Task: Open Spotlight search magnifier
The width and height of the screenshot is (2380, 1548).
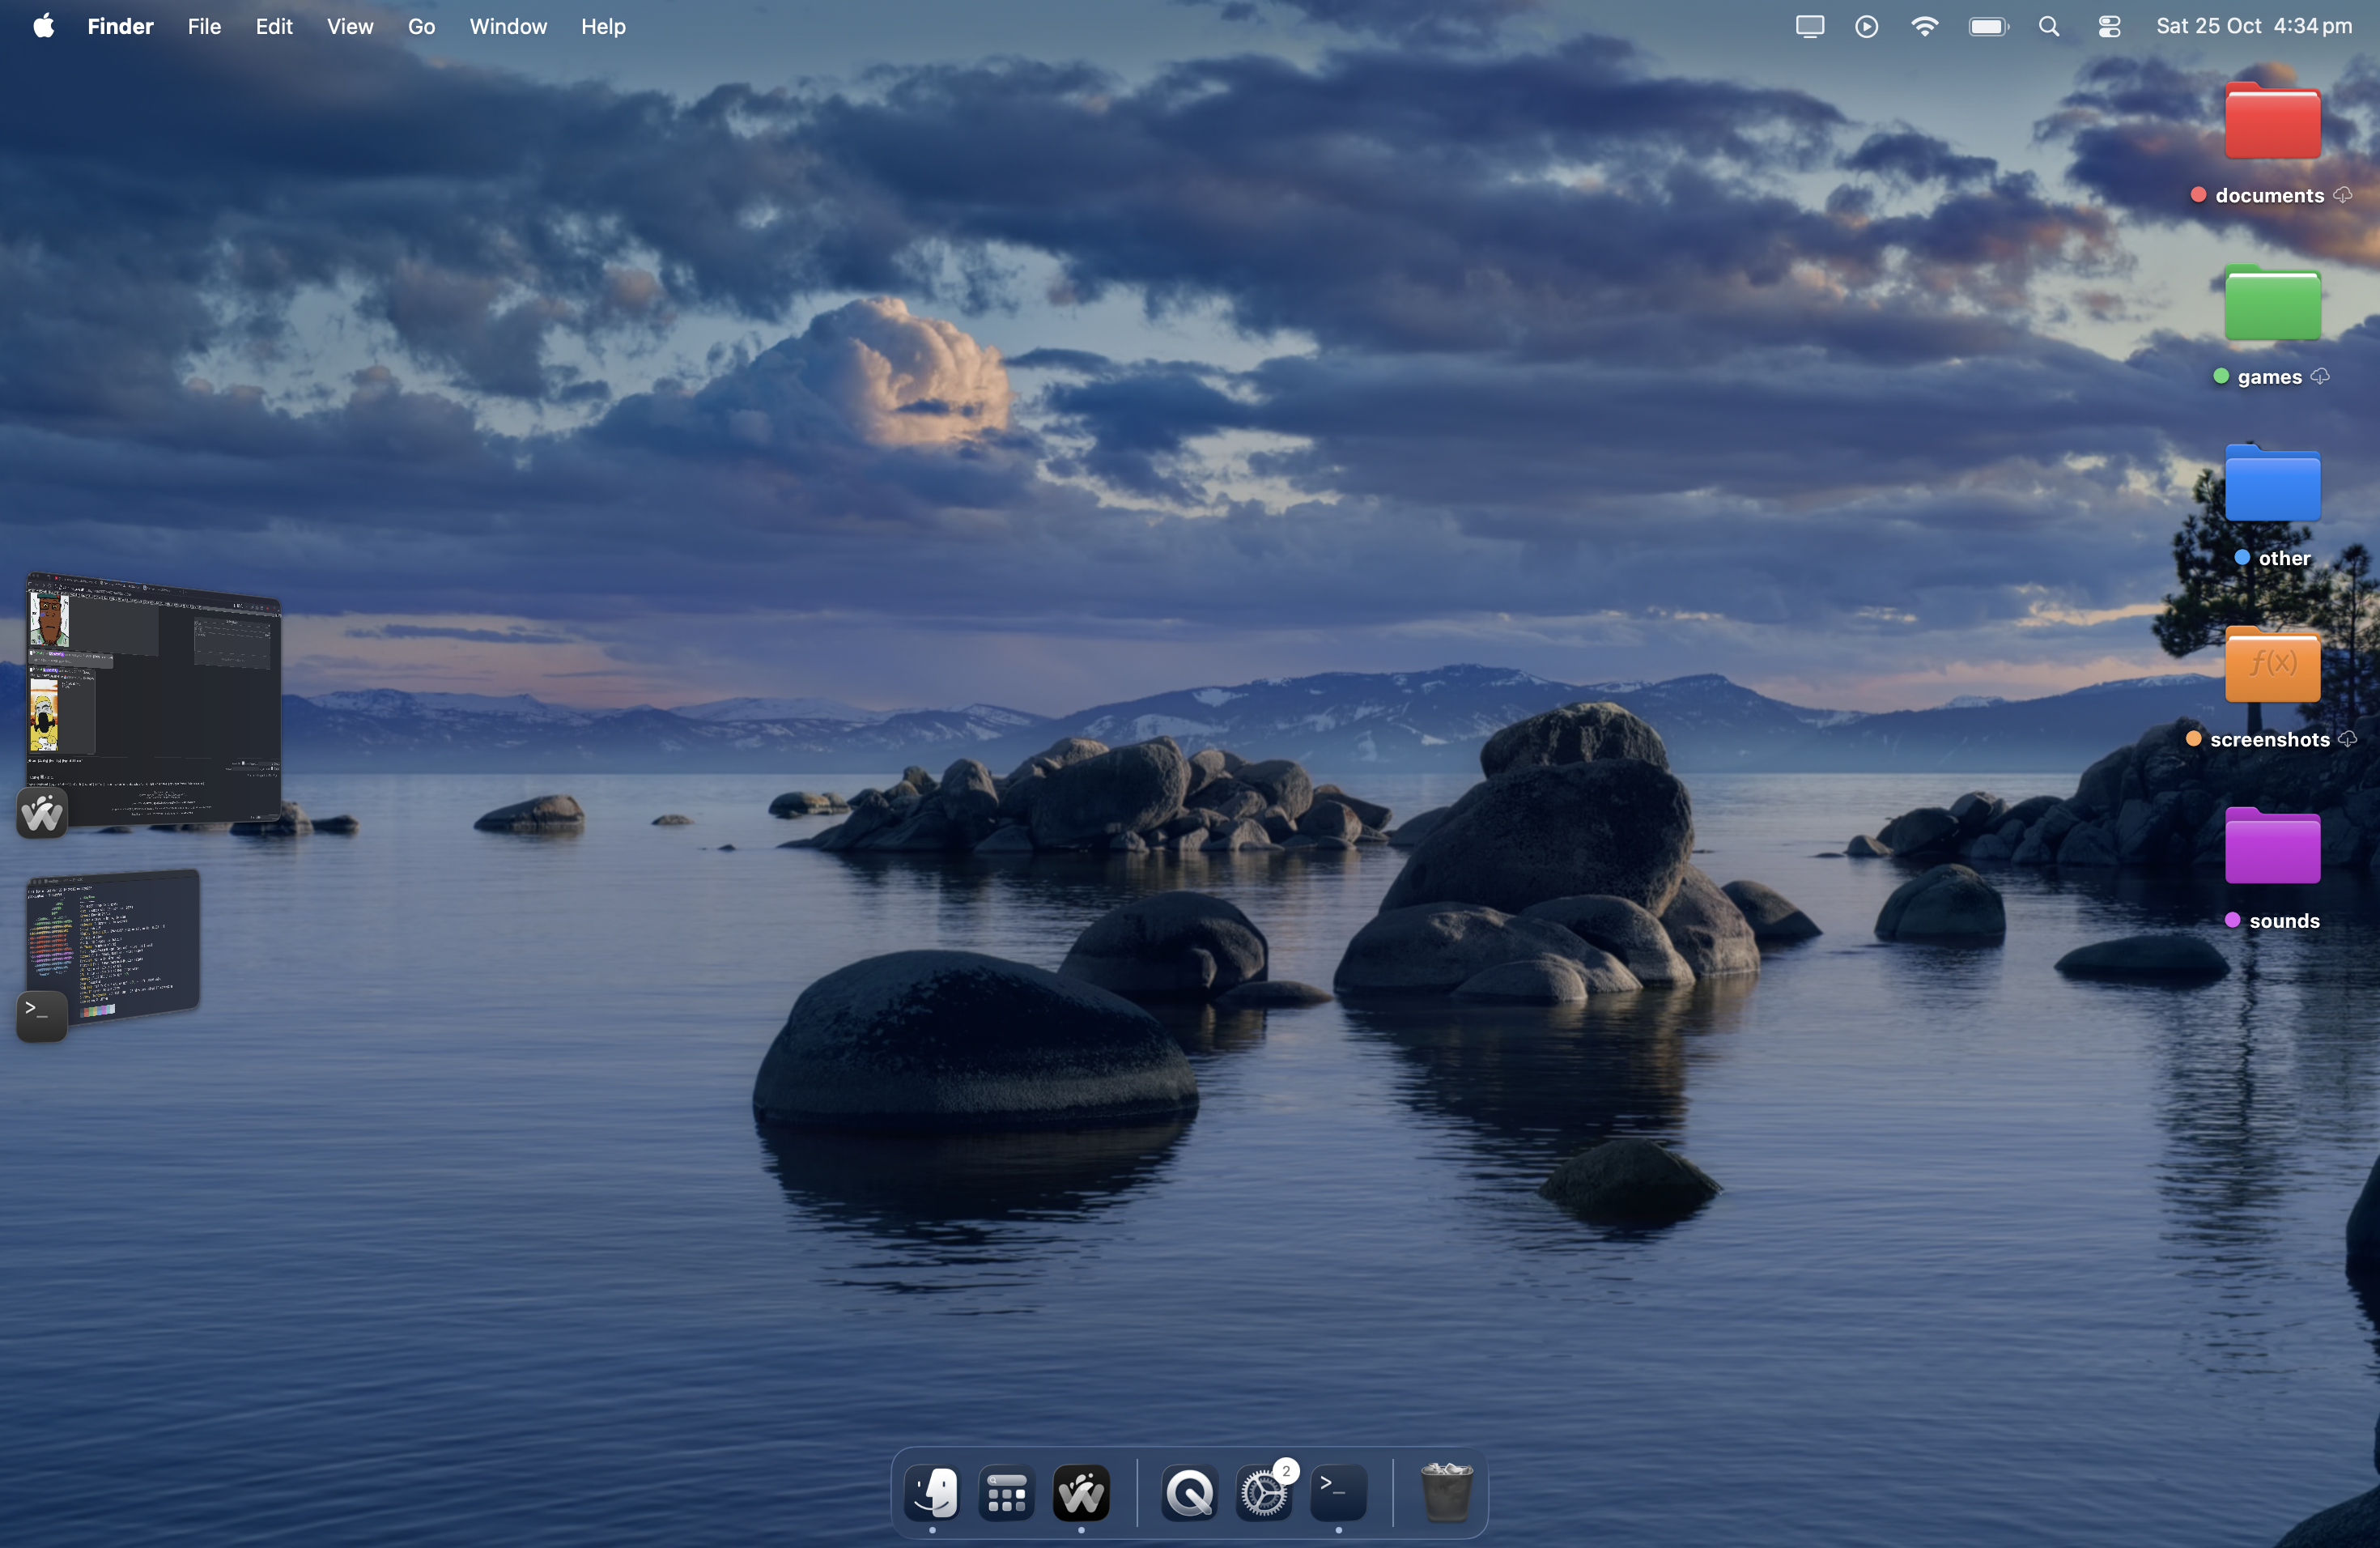Action: coord(2049,27)
